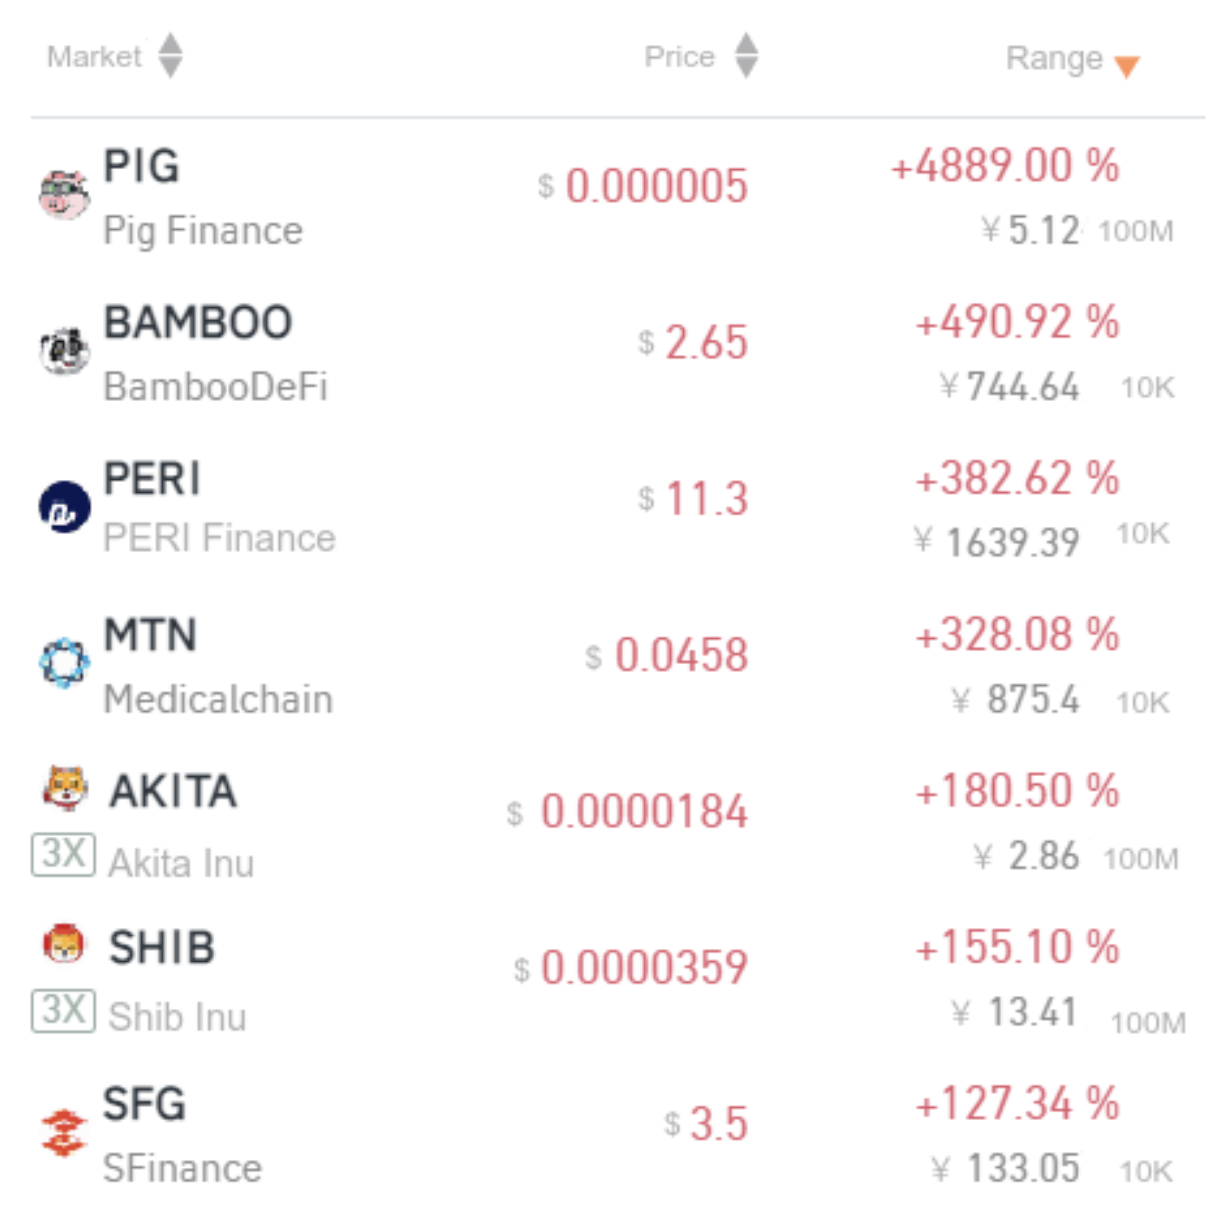Click MTN's +328.08 % change

coord(1017,635)
